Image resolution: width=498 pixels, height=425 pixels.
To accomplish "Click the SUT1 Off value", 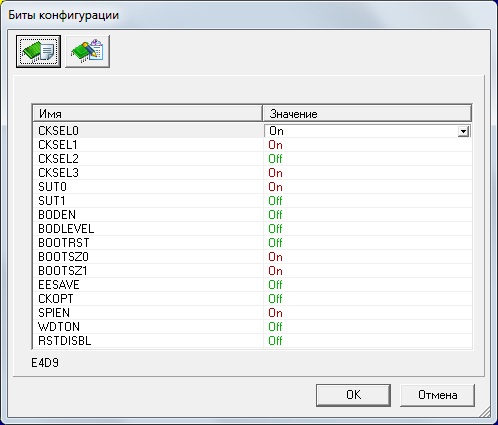I will pos(275,201).
